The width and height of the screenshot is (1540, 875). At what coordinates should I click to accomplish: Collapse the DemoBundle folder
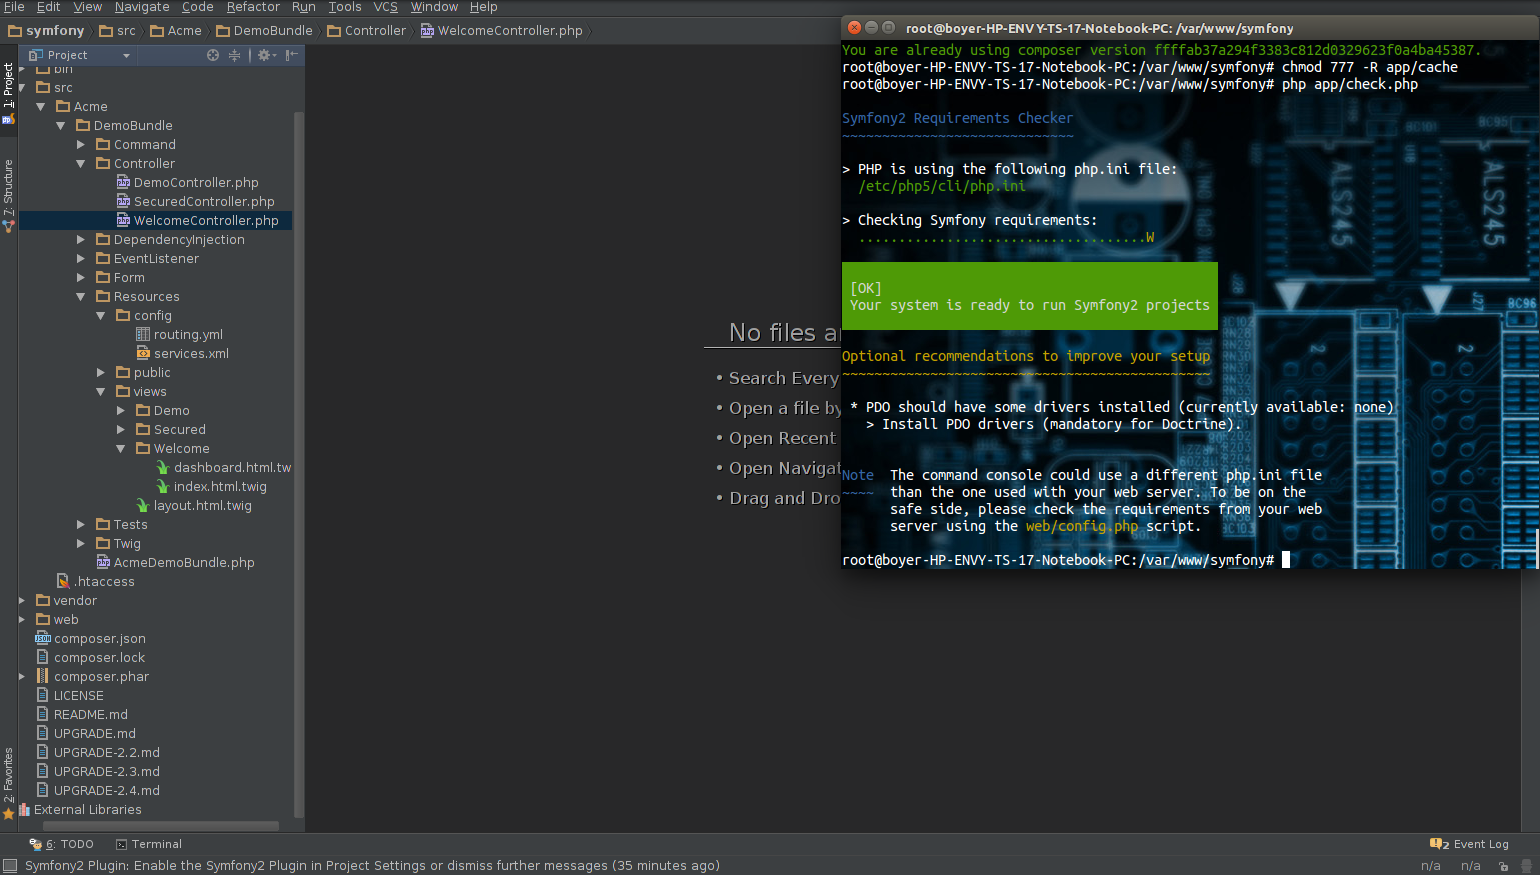click(61, 126)
